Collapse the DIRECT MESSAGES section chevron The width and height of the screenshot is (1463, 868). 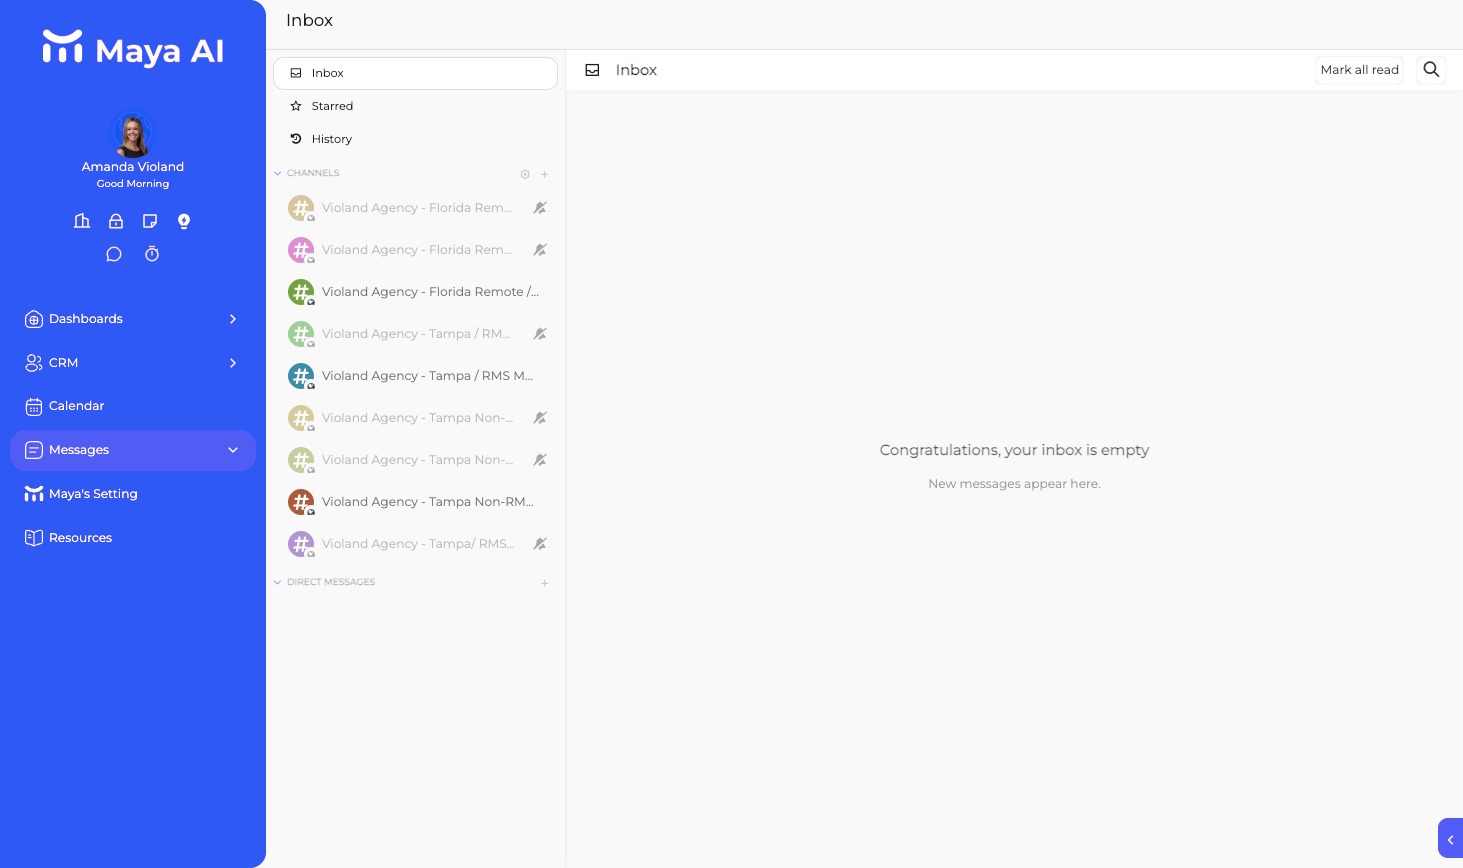click(x=278, y=583)
